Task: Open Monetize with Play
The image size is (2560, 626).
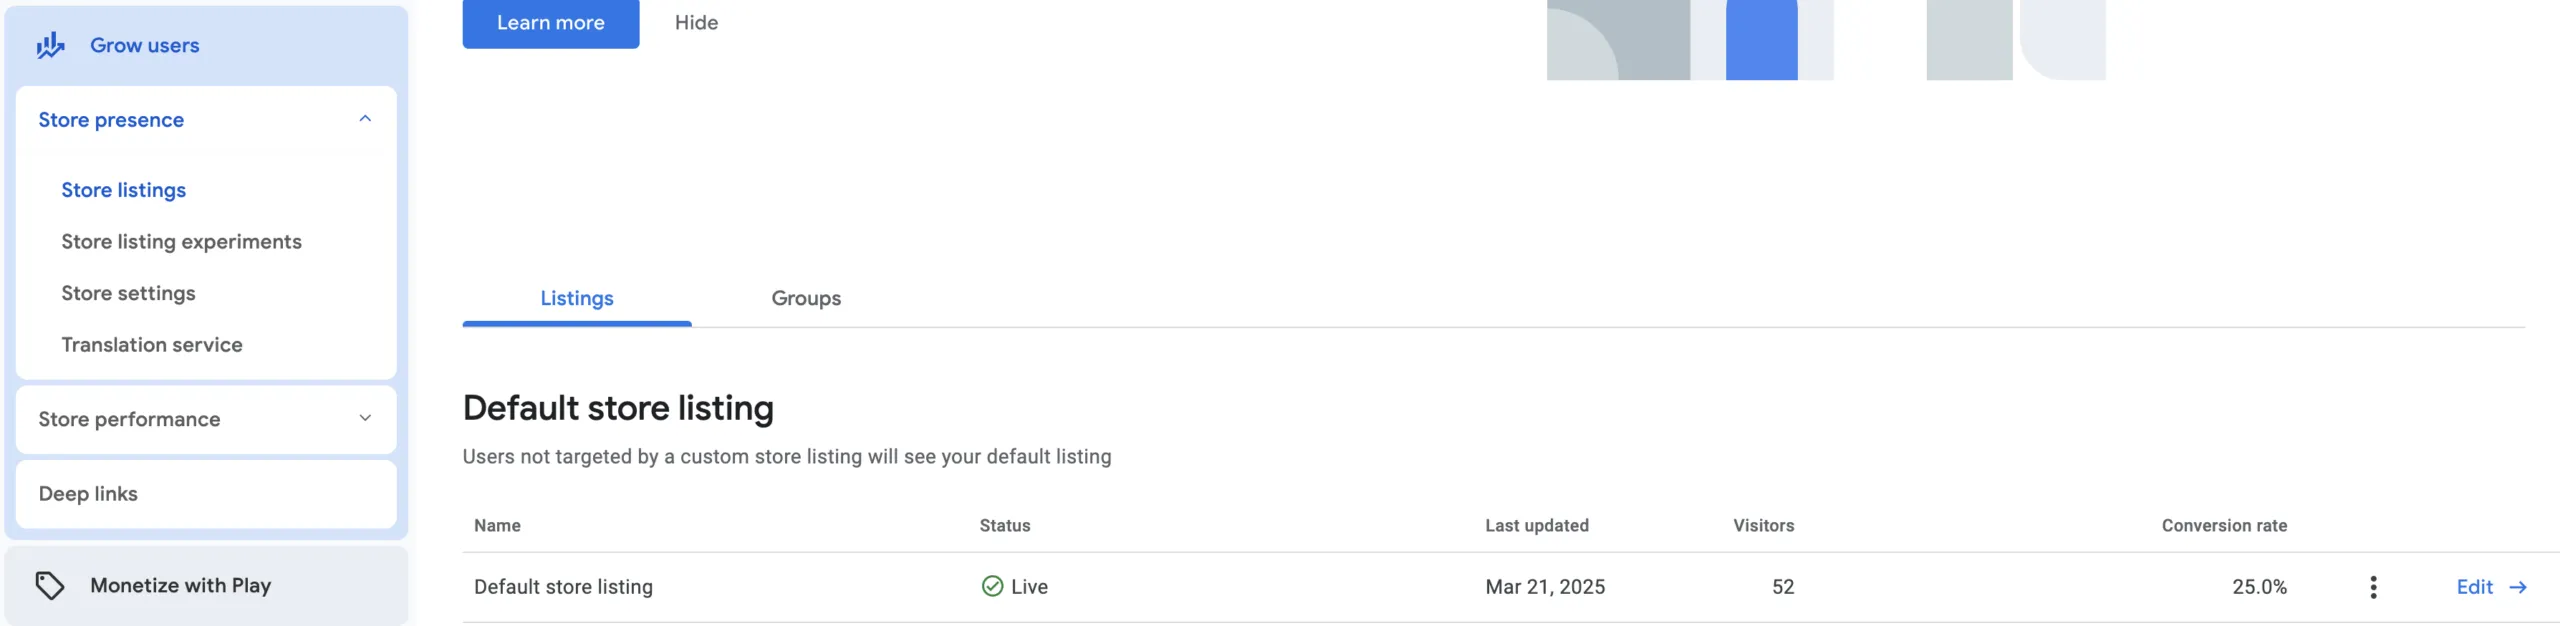Action: click(180, 584)
